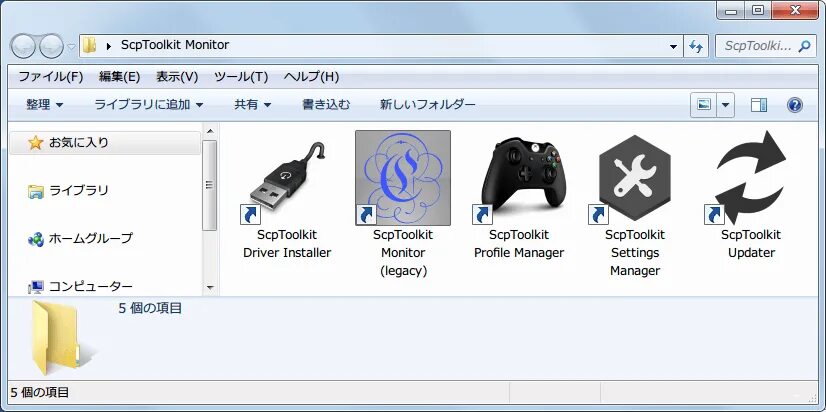This screenshot has width=826, height=412.
Task: Open the ヘルプ(H) menu
Action: point(311,77)
